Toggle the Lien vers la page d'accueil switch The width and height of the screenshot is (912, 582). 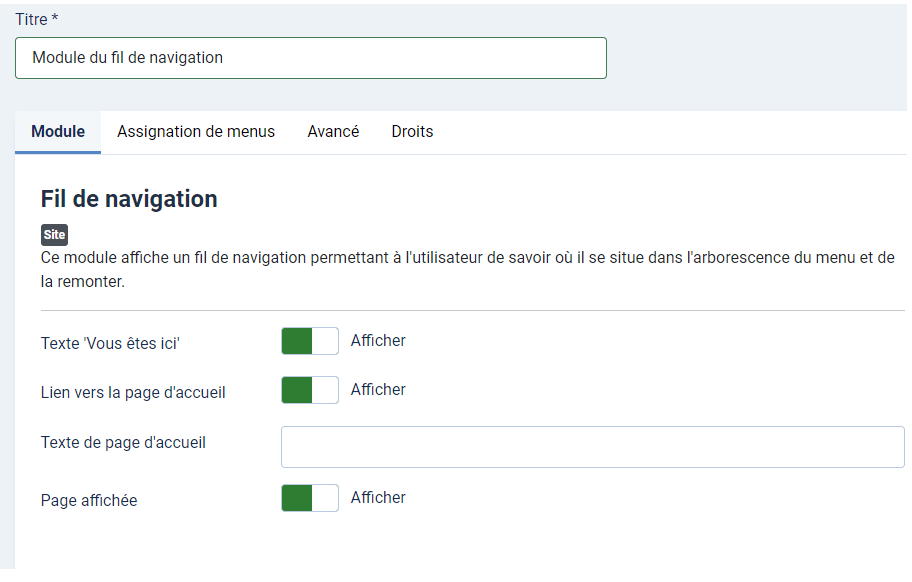(310, 390)
